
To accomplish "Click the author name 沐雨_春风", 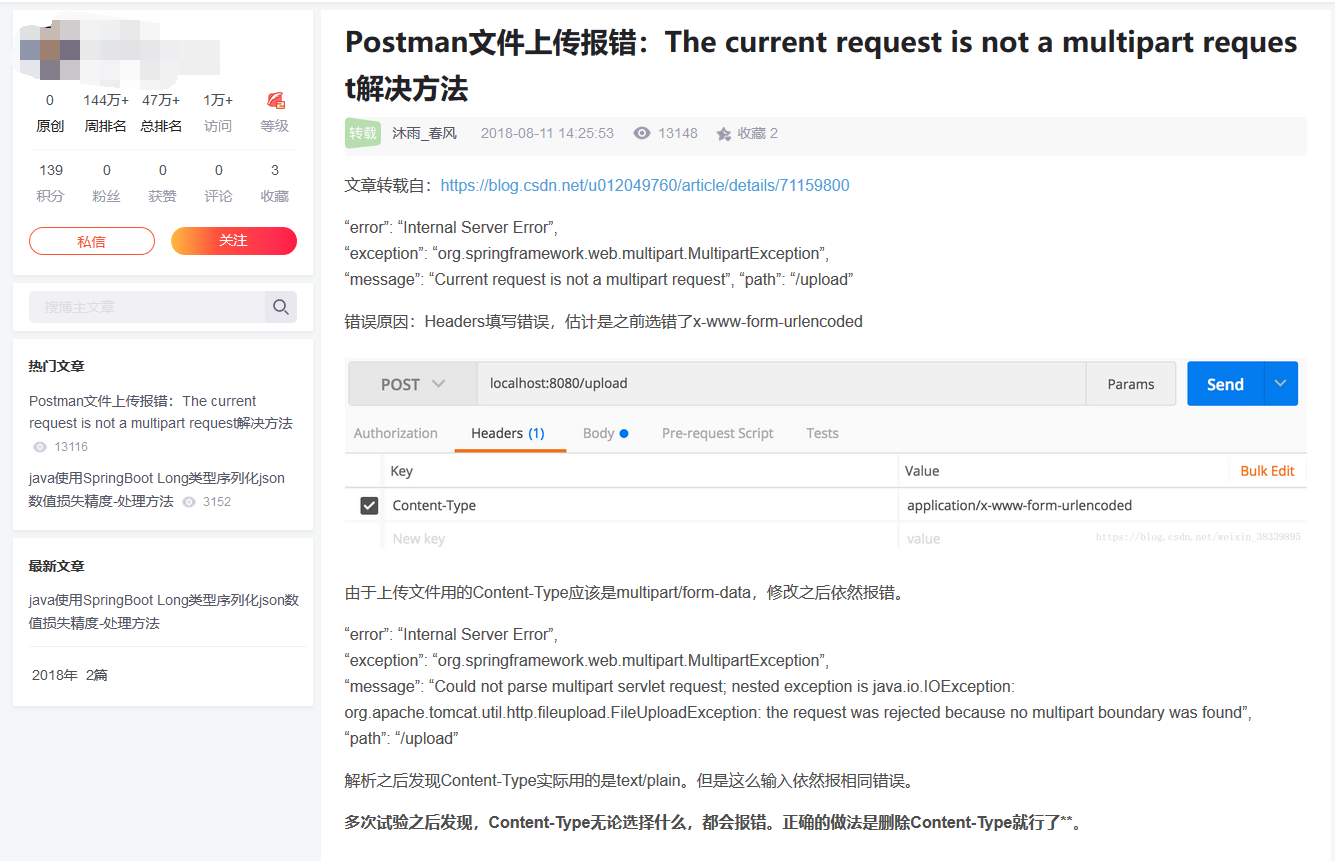I will click(424, 133).
